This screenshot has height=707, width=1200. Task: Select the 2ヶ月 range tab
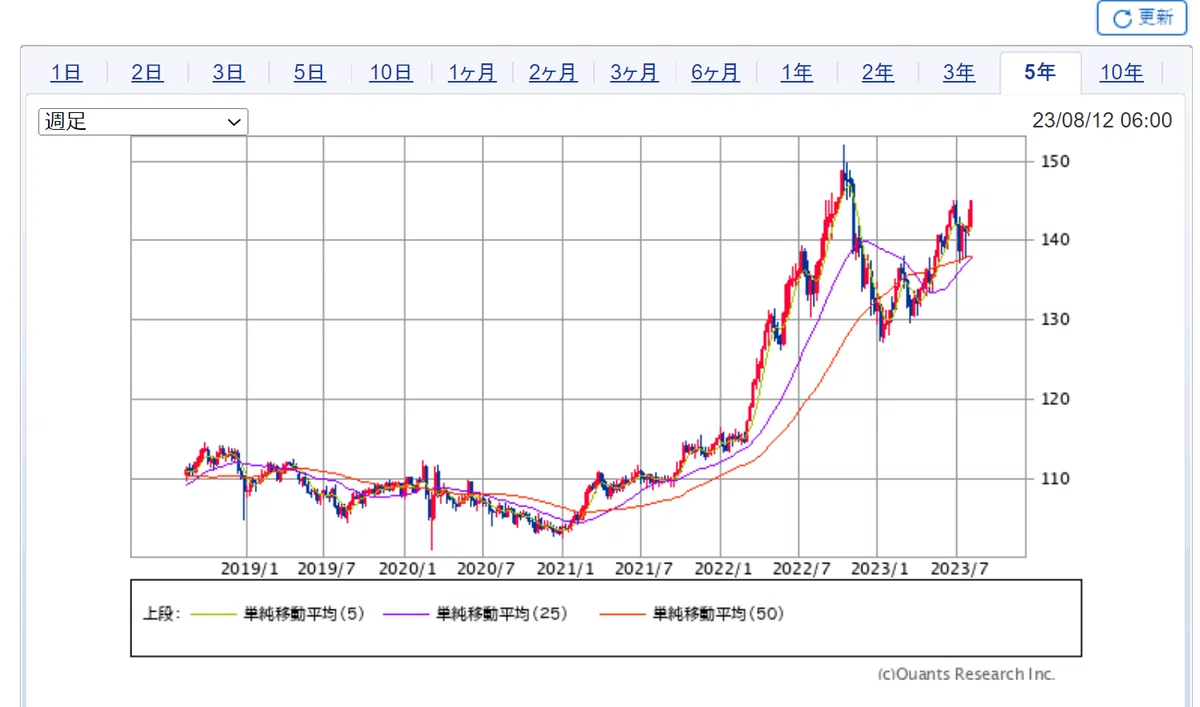(x=553, y=72)
